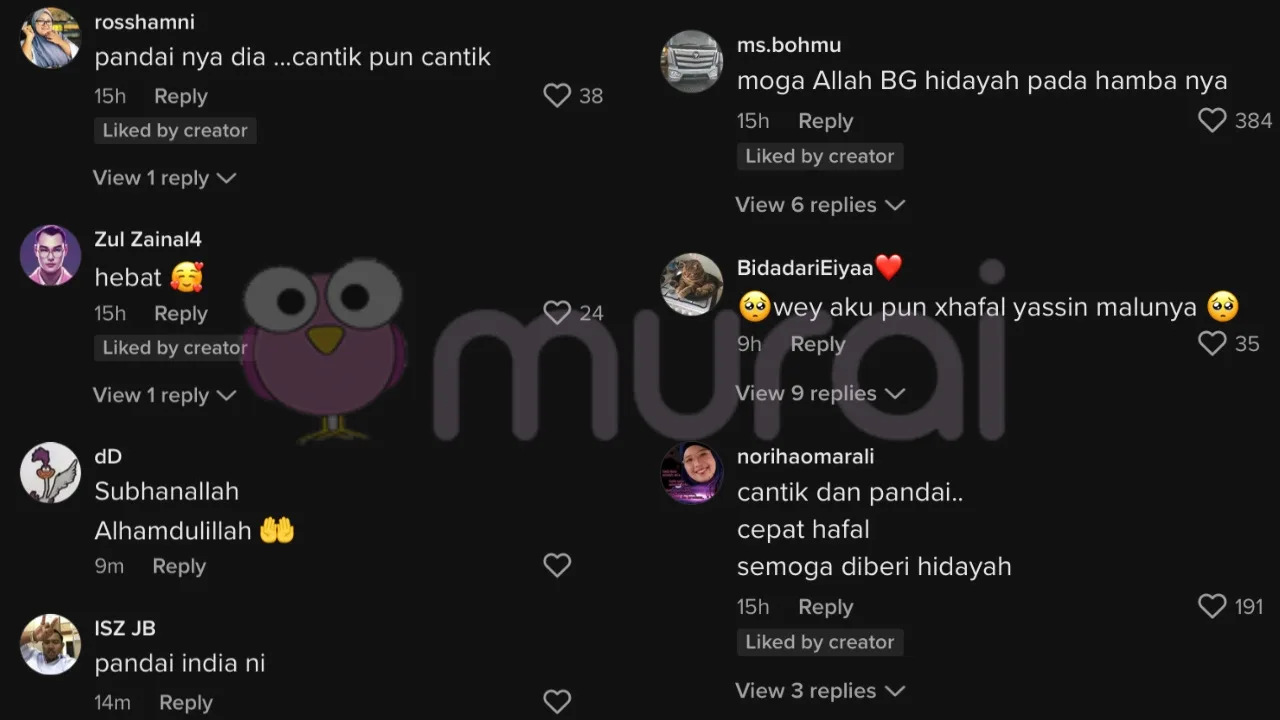Screen dimensions: 1280x720
Task: Like ms.bohmu's comment with 384 likes
Action: pos(1212,121)
